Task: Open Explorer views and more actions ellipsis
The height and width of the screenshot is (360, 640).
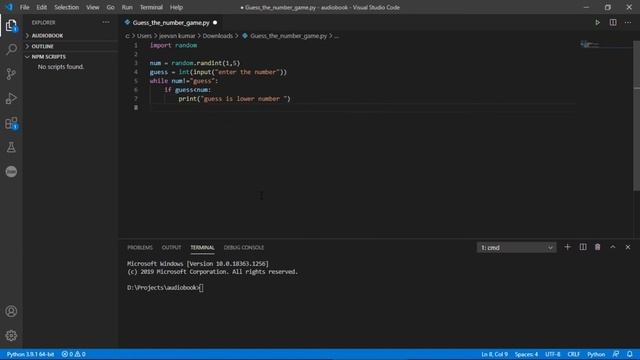Action: tap(106, 22)
